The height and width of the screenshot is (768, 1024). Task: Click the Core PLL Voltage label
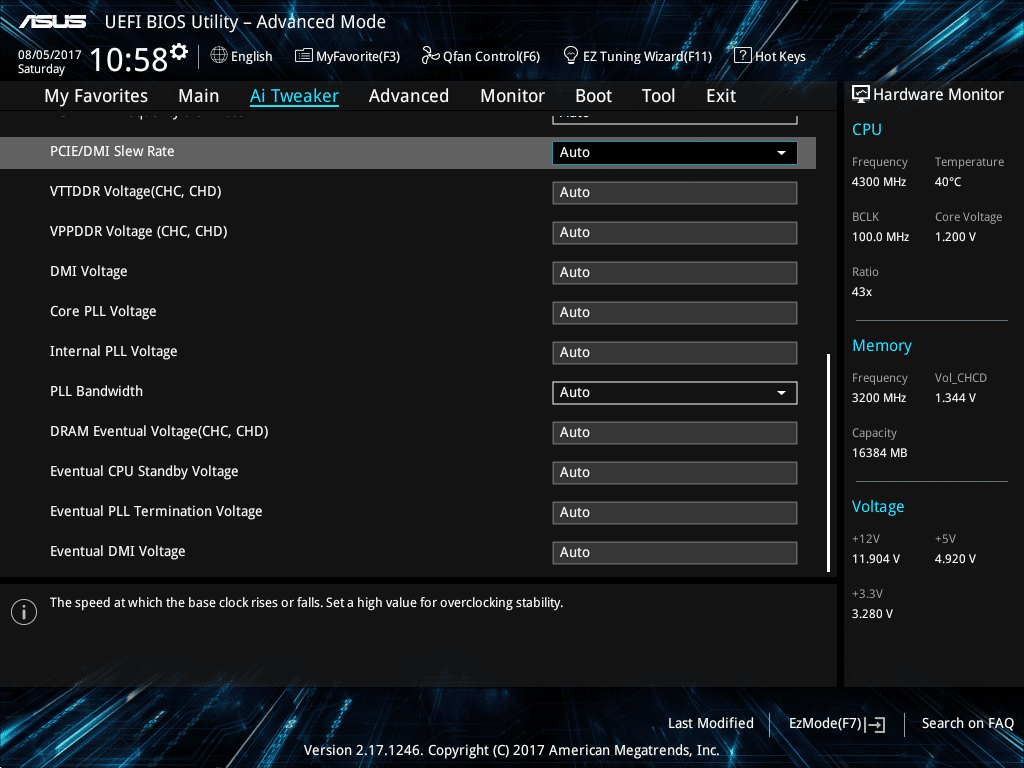[103, 312]
